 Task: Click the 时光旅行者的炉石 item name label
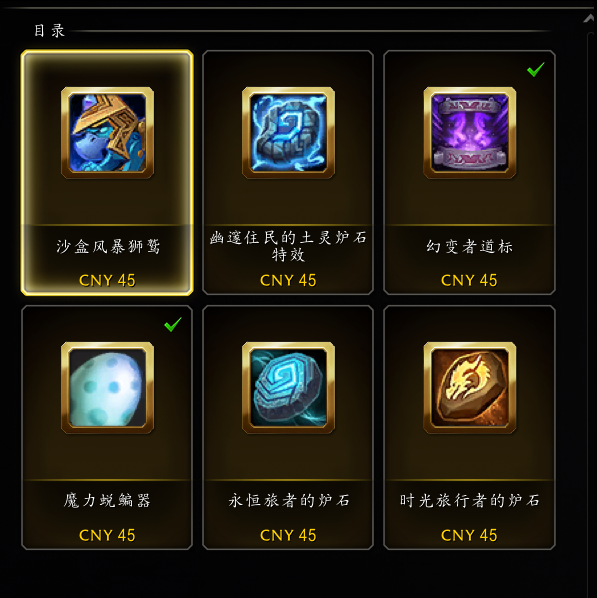(470, 500)
